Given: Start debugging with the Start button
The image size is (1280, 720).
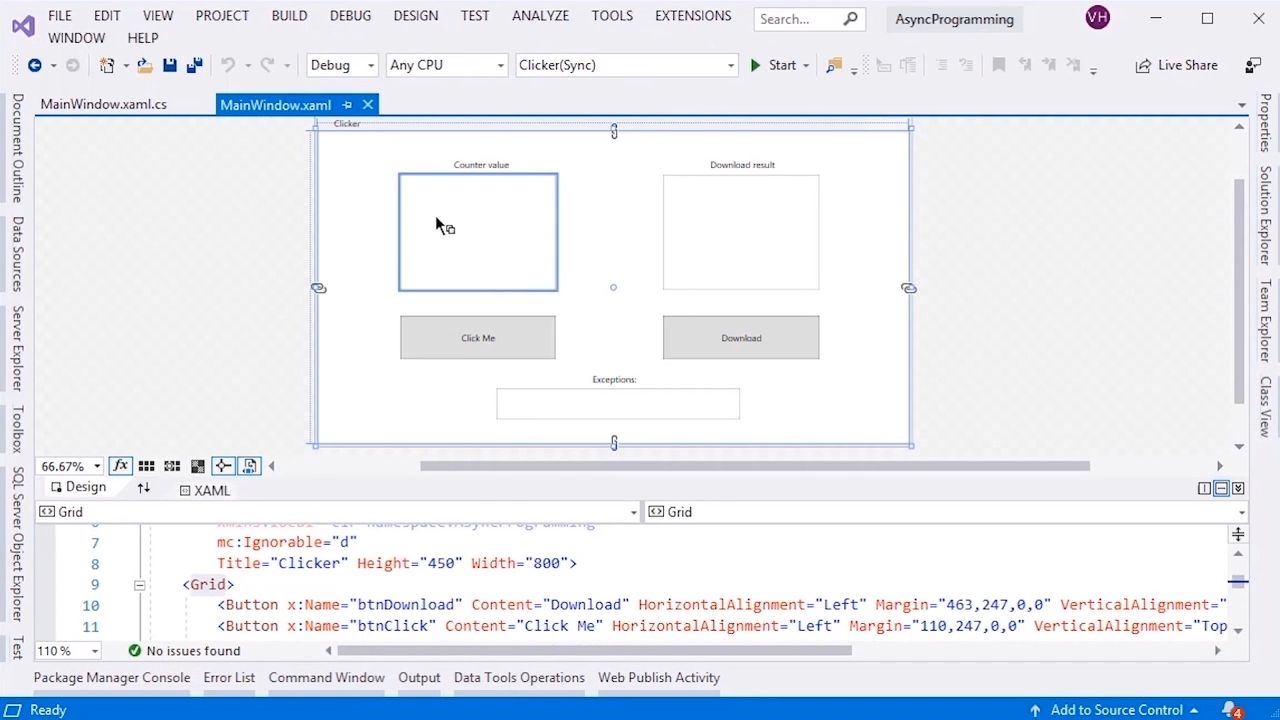Looking at the screenshot, I should [x=773, y=65].
